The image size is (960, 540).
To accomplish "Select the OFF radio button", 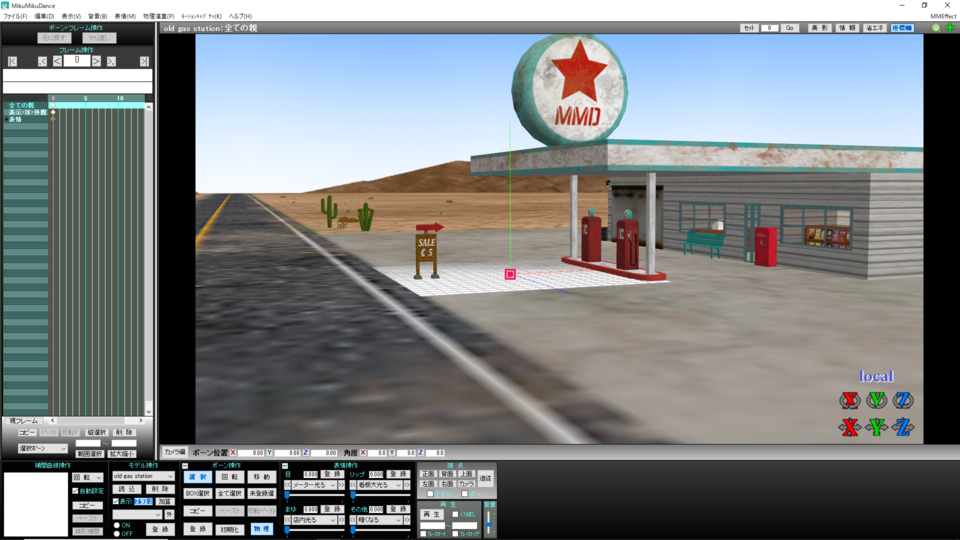I will click(116, 534).
